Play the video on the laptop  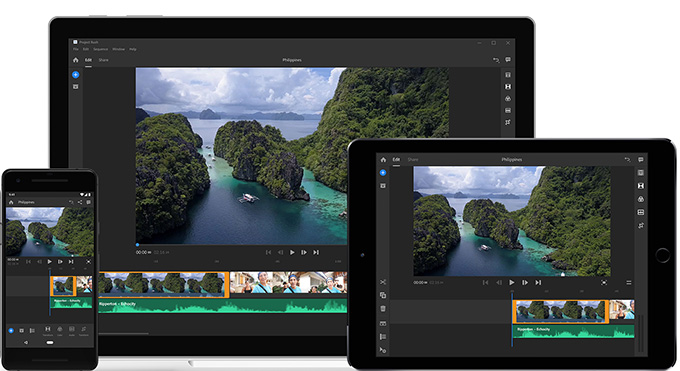coord(292,252)
